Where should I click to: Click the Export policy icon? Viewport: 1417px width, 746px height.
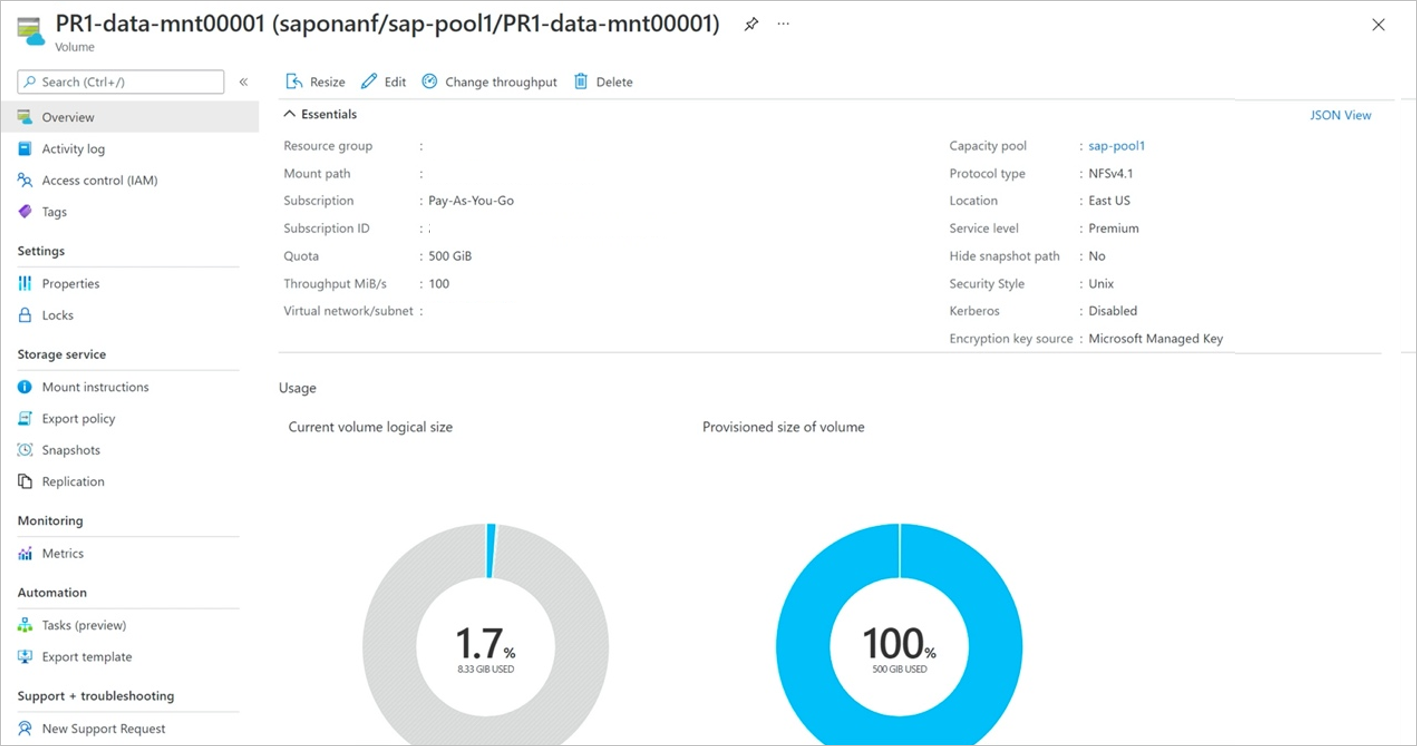tap(25, 419)
